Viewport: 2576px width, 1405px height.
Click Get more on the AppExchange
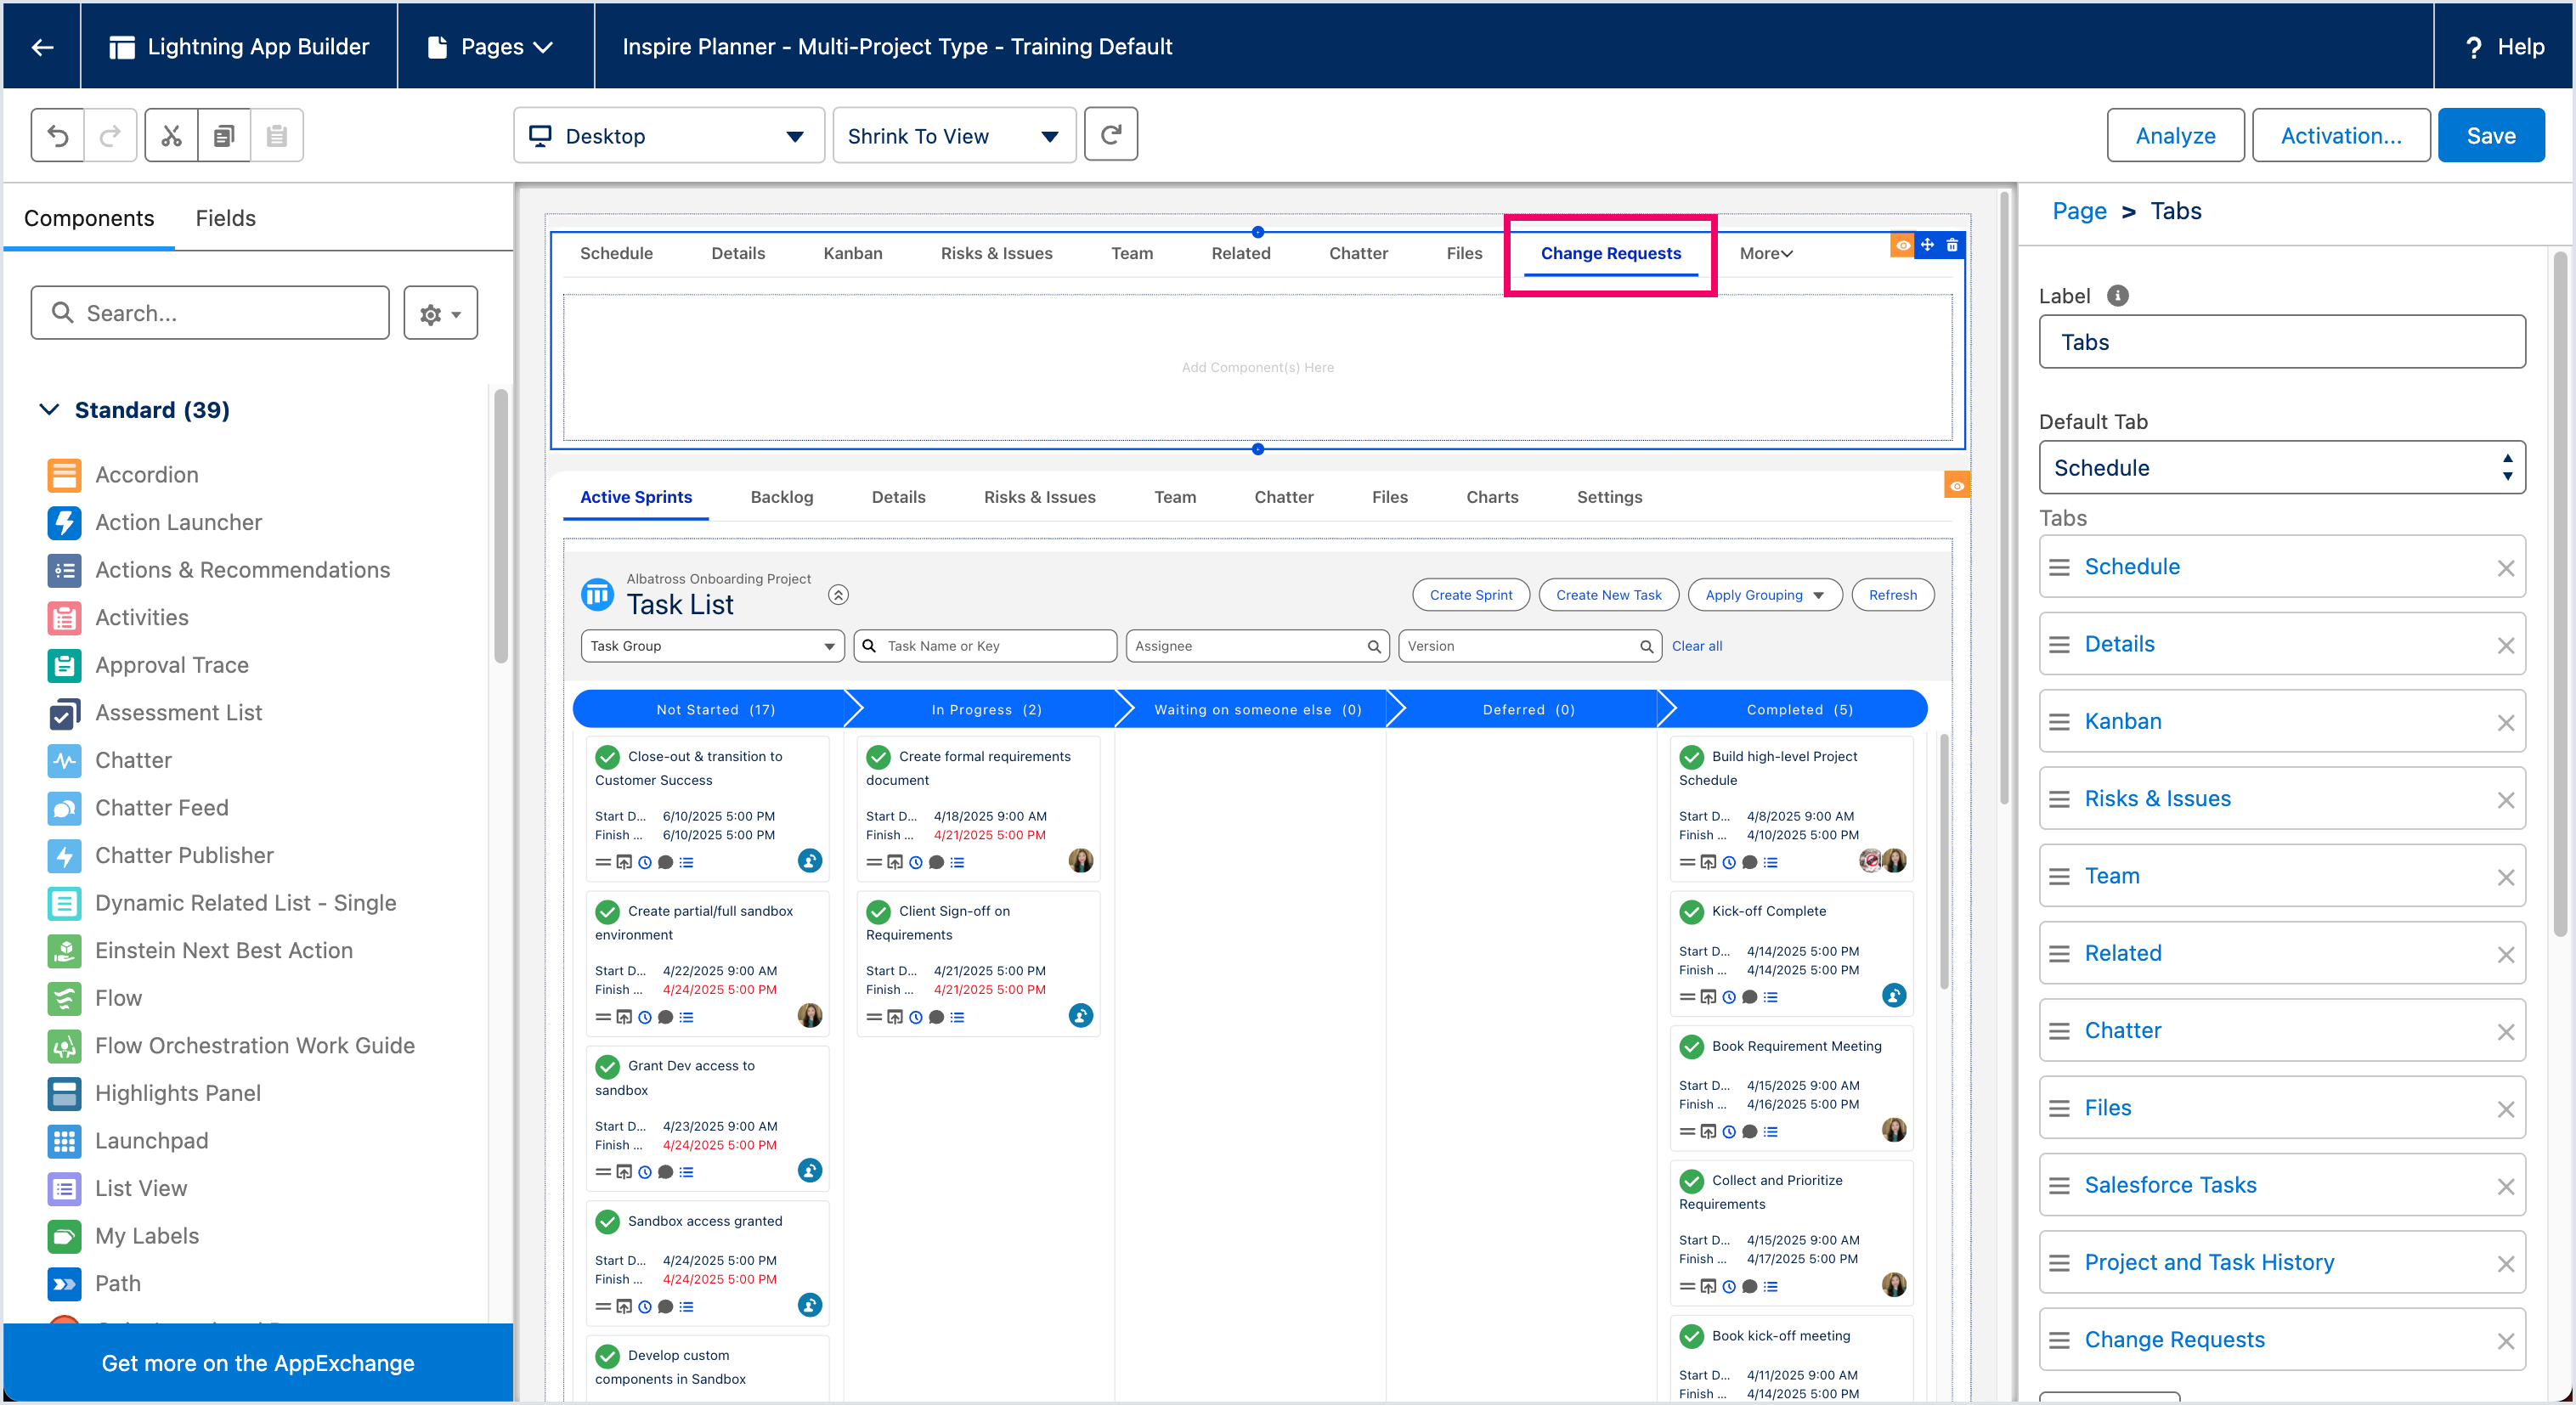click(x=258, y=1364)
